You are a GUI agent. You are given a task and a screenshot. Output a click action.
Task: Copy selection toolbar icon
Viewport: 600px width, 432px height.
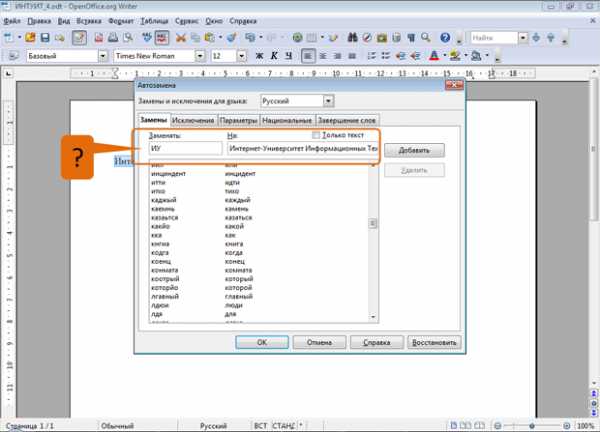(x=195, y=37)
